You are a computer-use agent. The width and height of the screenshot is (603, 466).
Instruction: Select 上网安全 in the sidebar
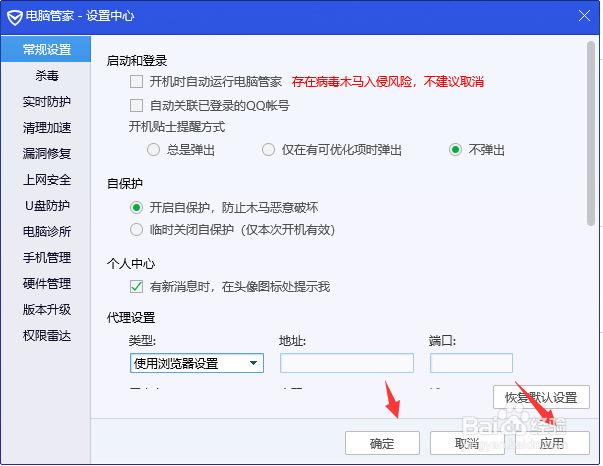tap(46, 180)
